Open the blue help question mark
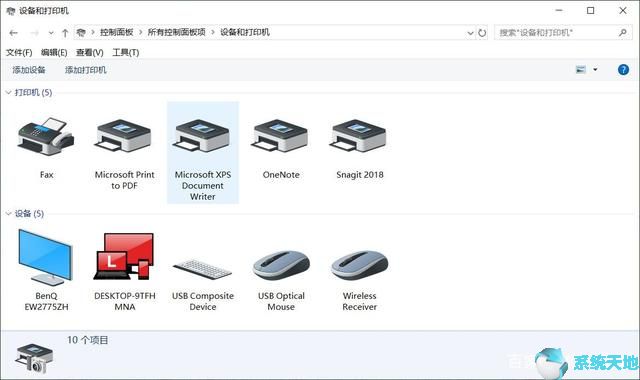Viewport: 640px width, 380px height. click(x=623, y=70)
